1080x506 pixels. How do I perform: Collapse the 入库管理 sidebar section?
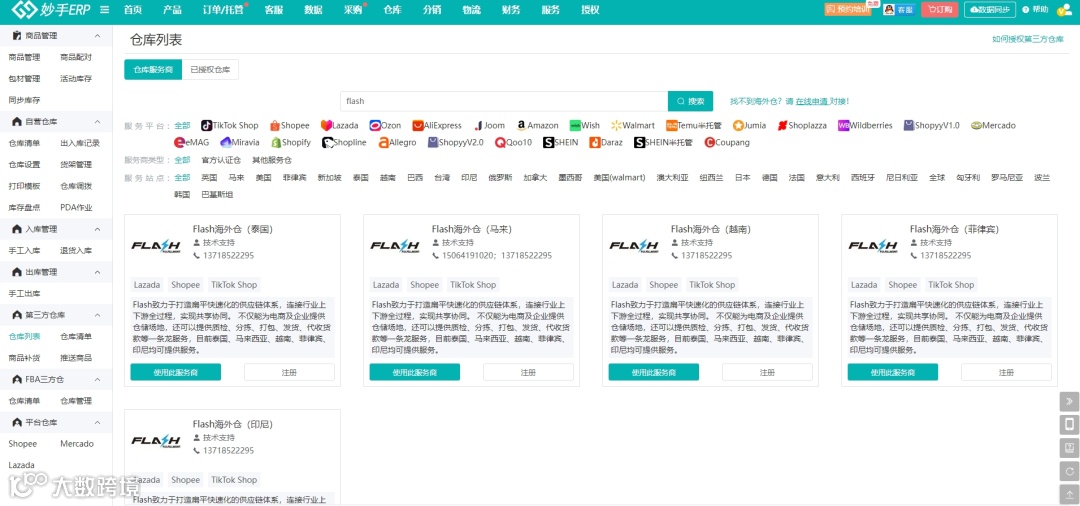pyautogui.click(x=97, y=229)
